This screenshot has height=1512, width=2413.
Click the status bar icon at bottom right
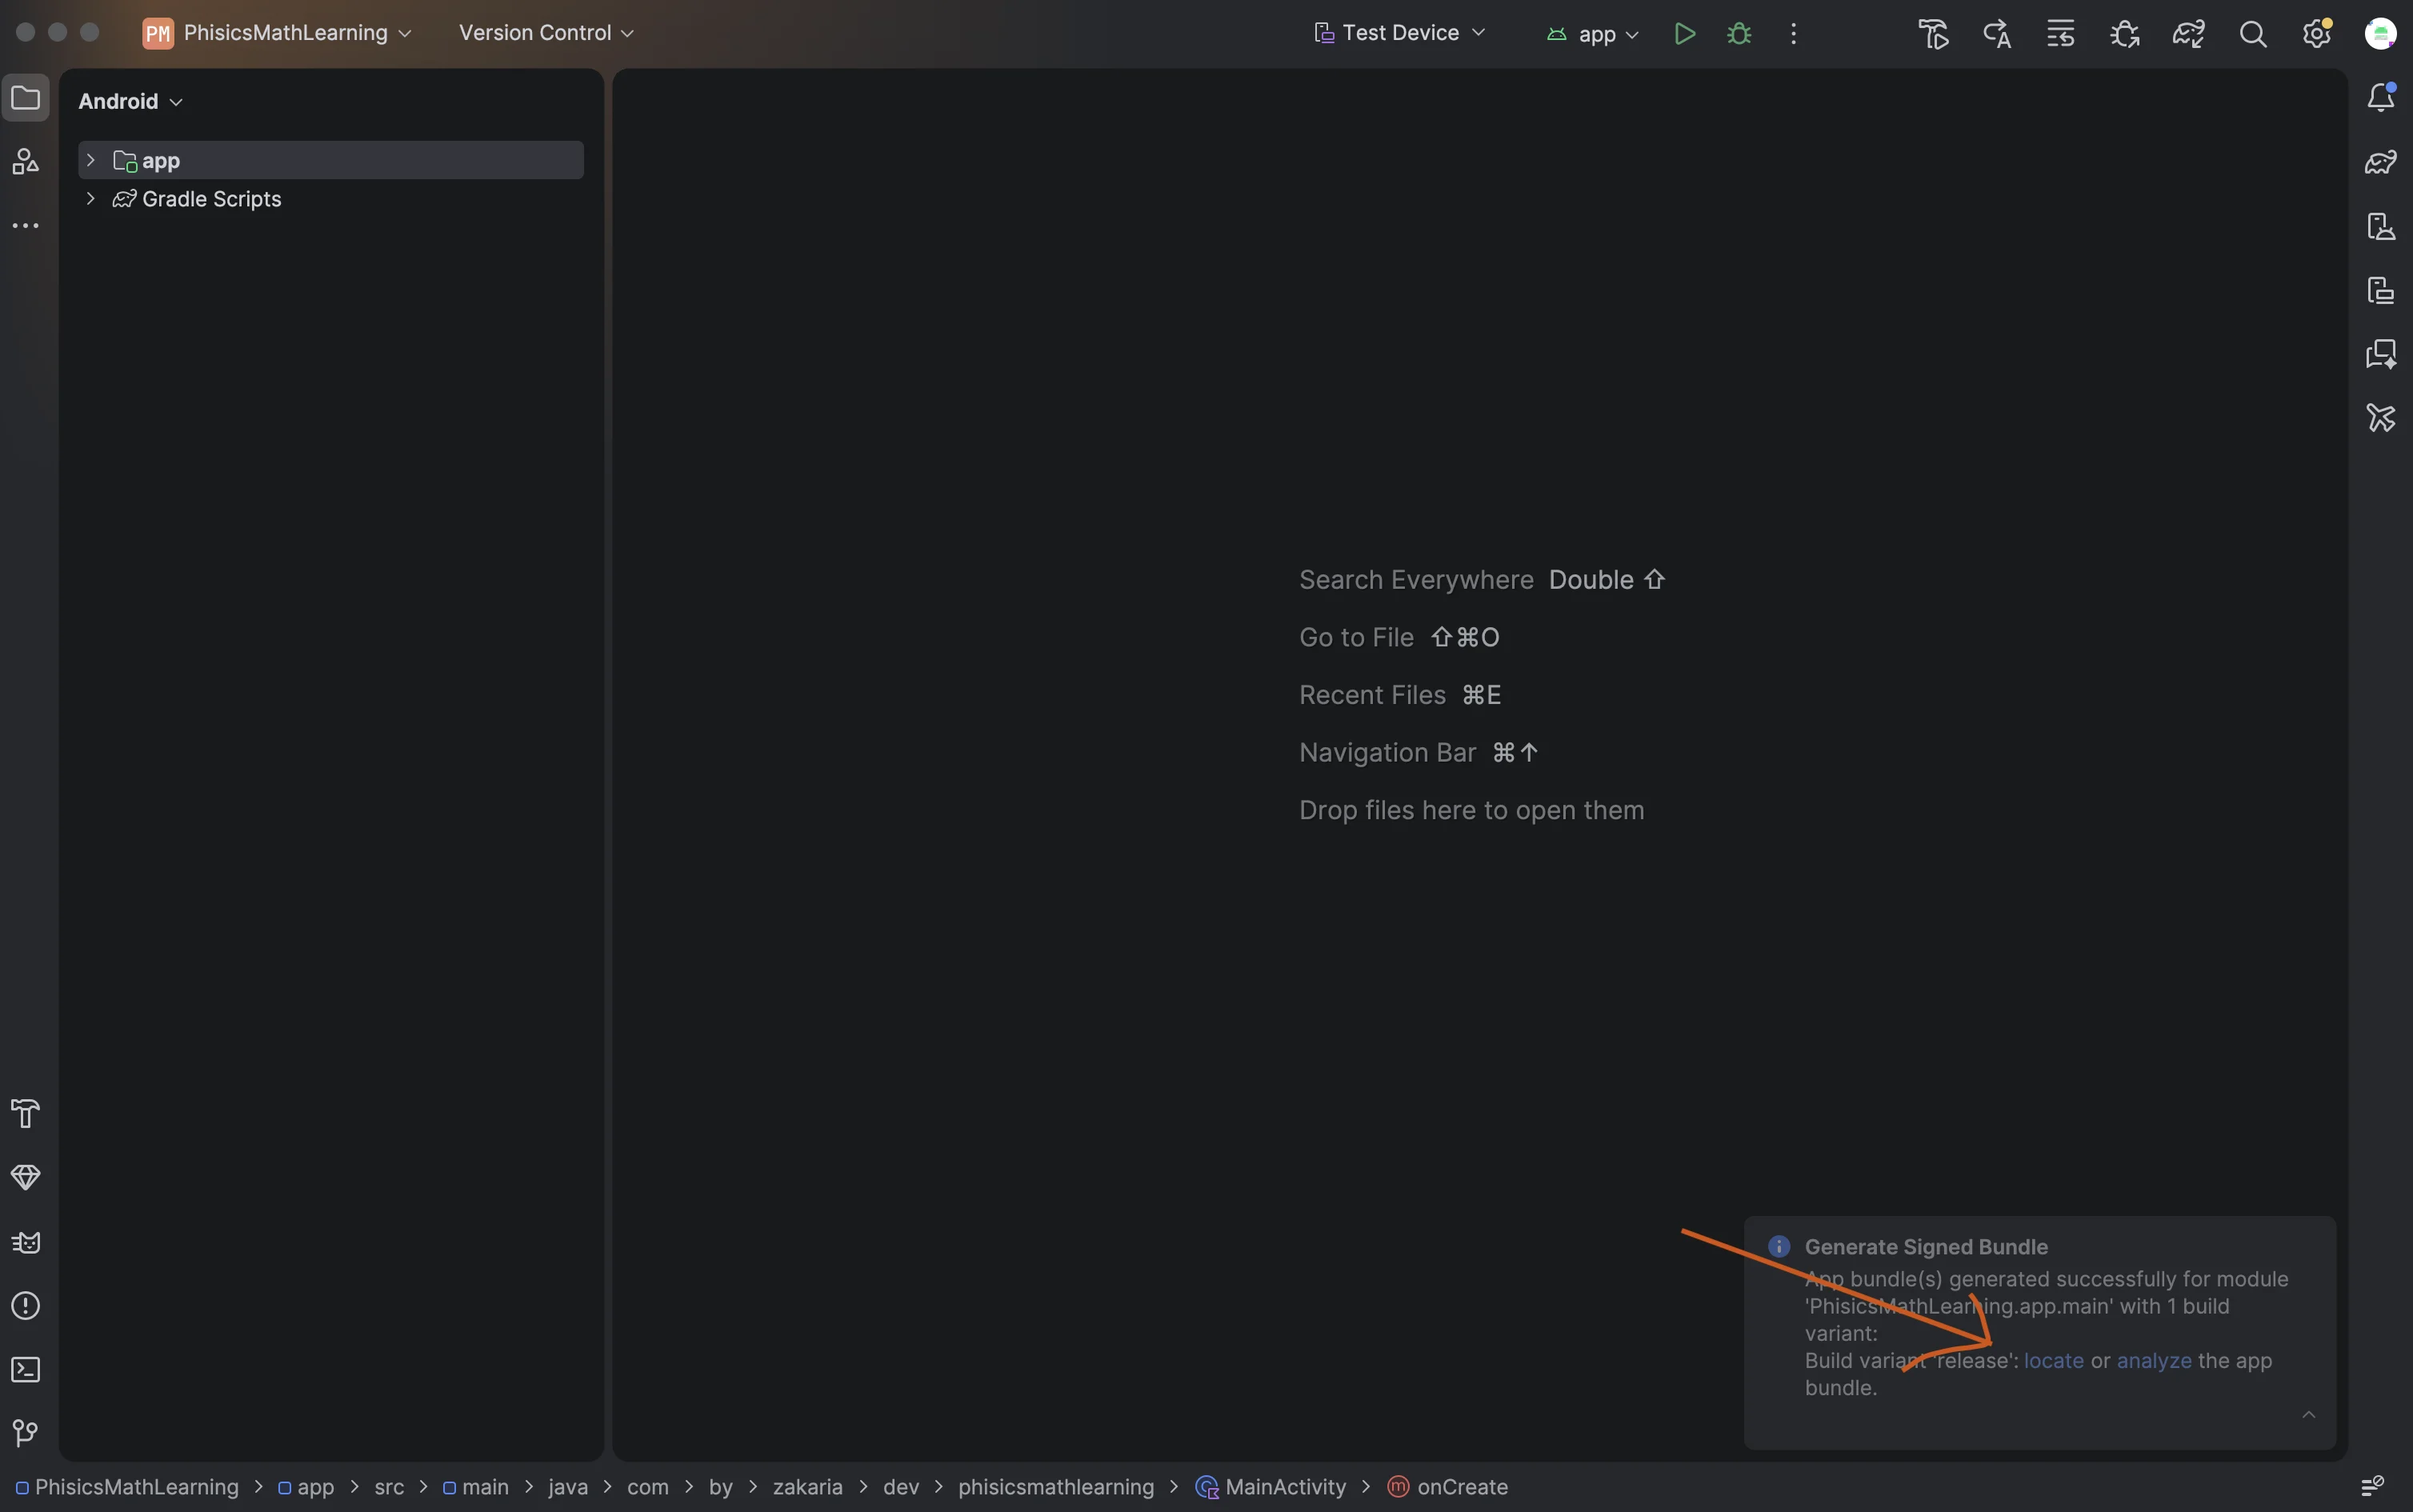[2373, 1486]
